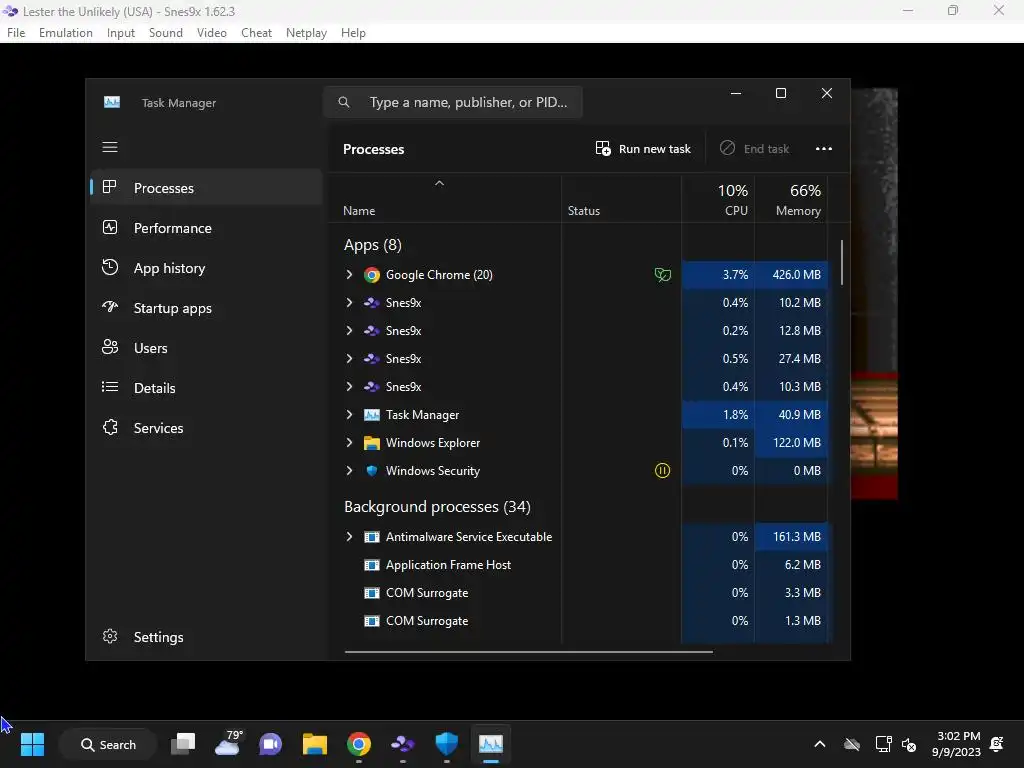1024x768 pixels.
Task: Switch to Google Chrome on the taskbar
Action: (x=359, y=744)
